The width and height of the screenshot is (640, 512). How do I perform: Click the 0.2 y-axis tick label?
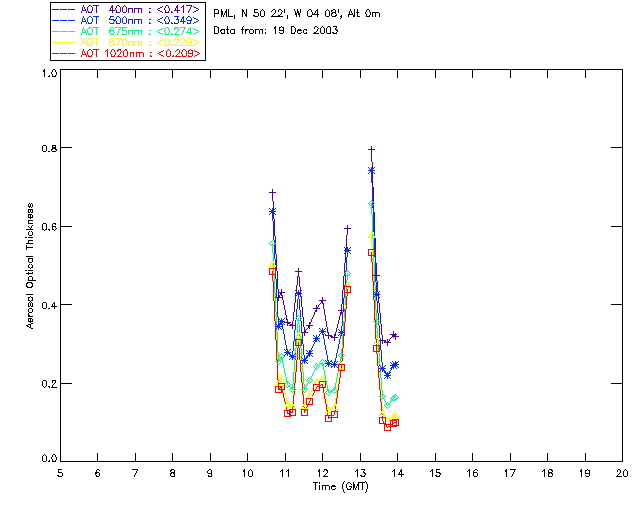[x=49, y=384]
